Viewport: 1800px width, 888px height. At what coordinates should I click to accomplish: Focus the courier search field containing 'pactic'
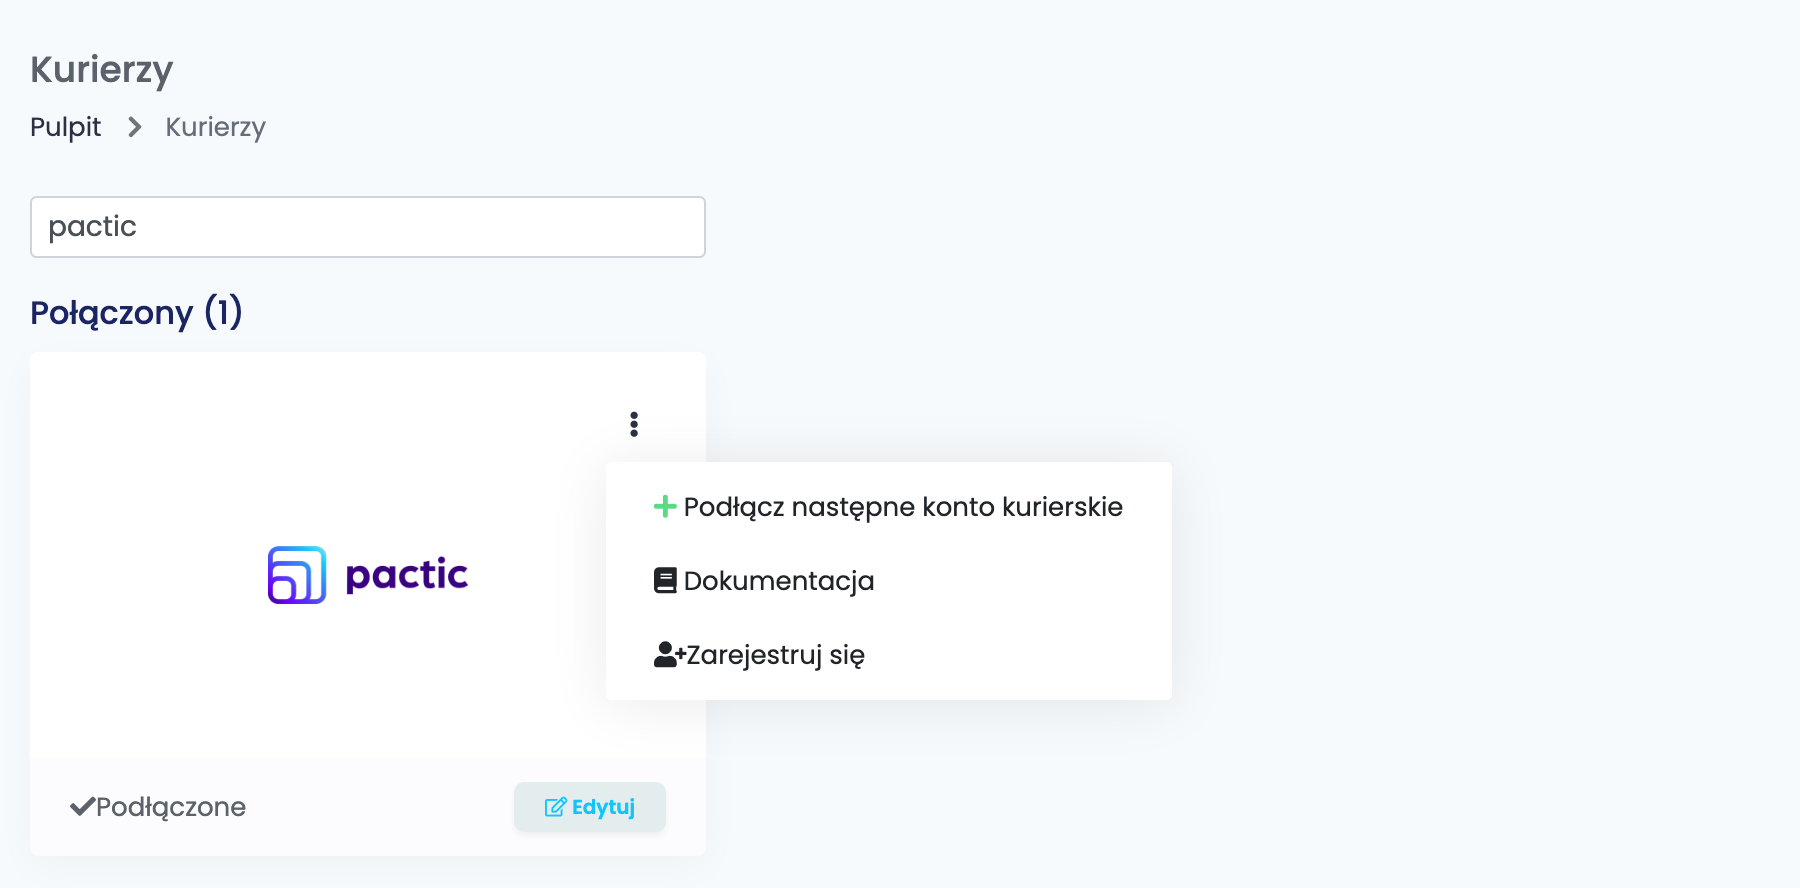click(368, 227)
